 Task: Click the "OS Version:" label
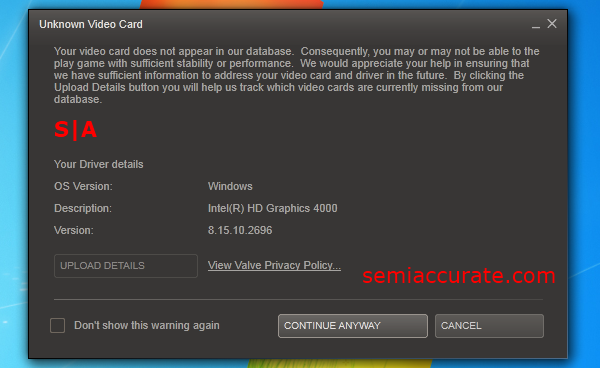click(x=83, y=186)
